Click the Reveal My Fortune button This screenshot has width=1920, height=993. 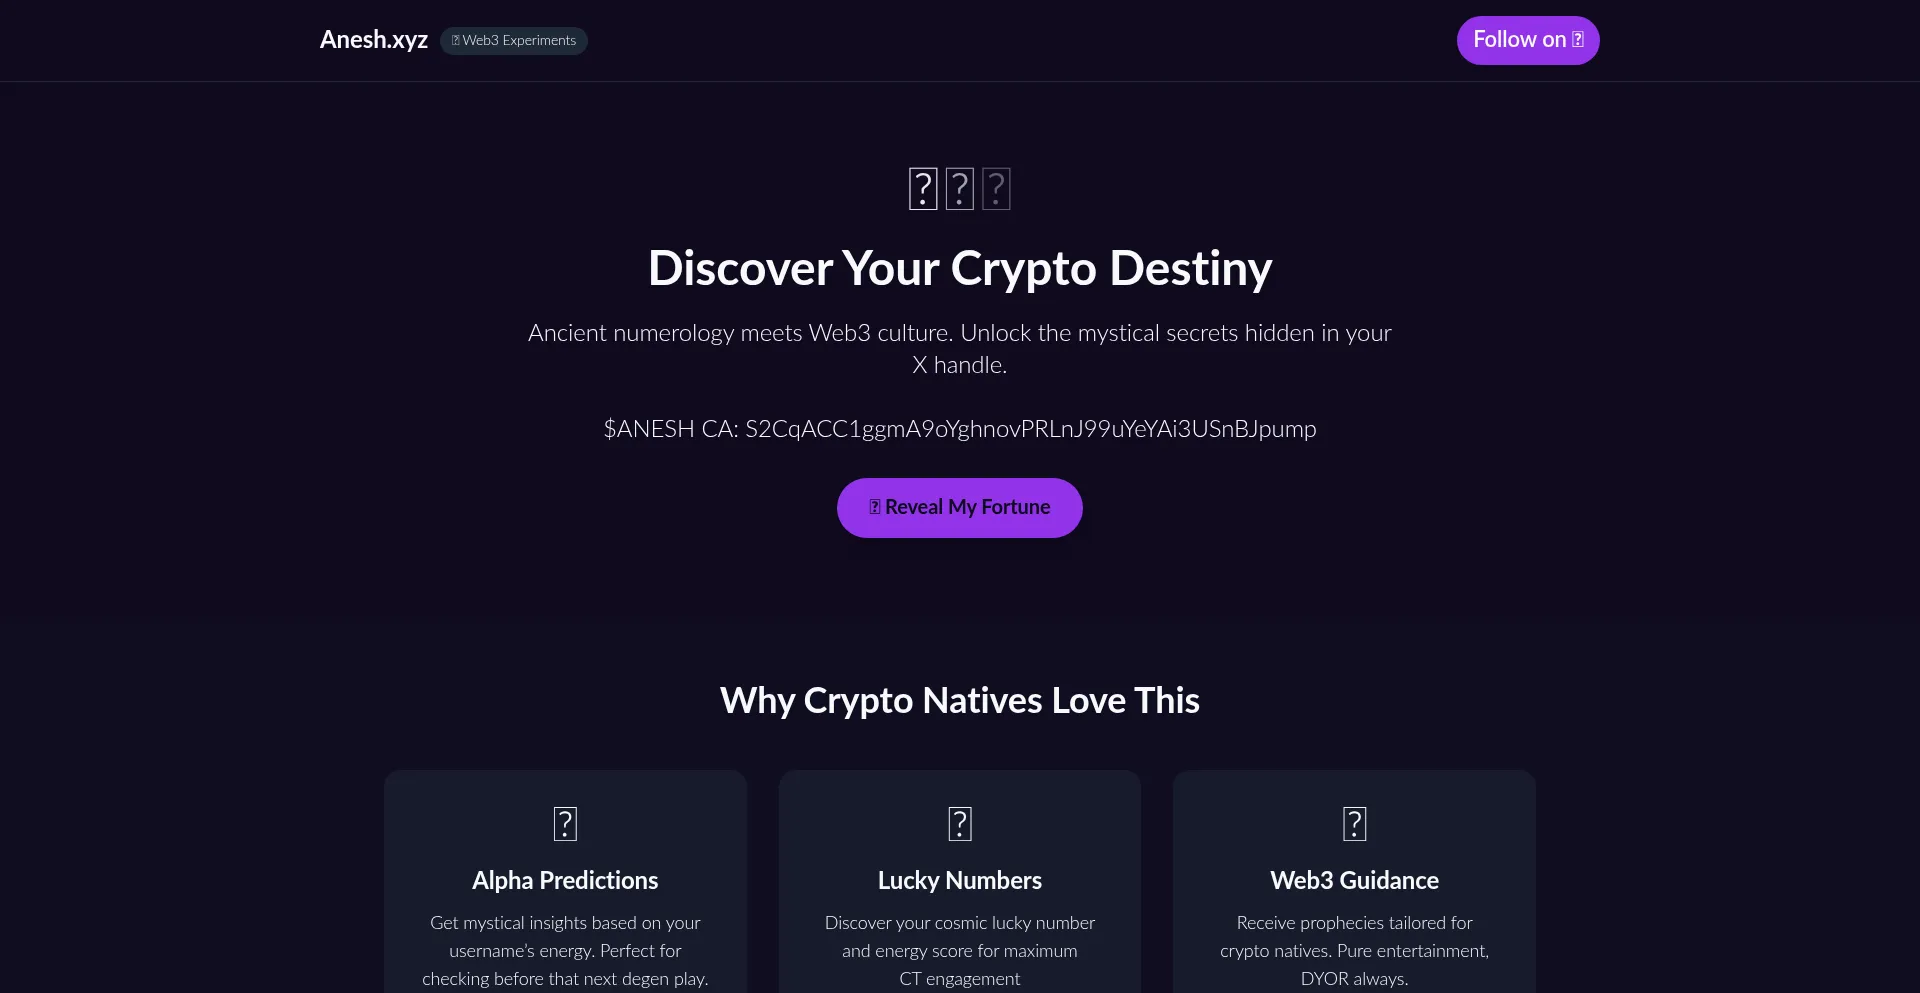pos(960,508)
